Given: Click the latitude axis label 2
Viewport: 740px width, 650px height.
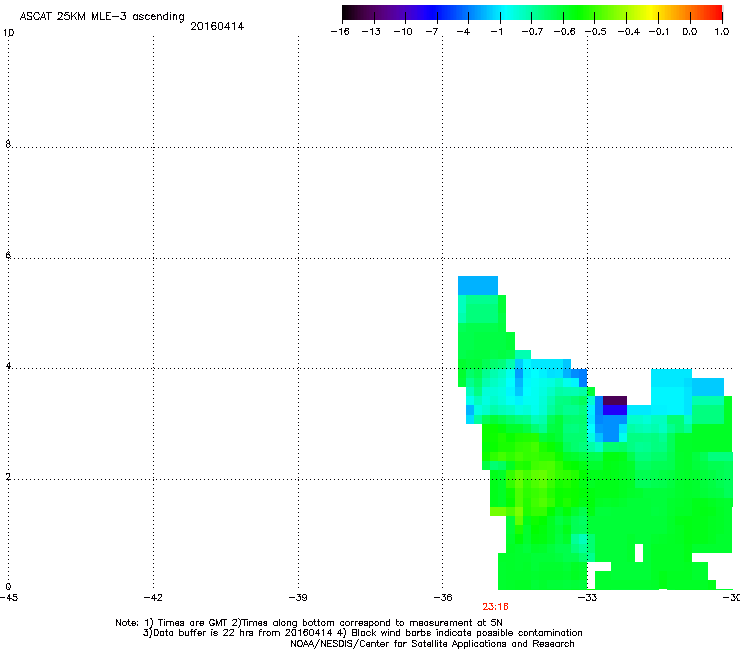Looking at the screenshot, I should 8,477.
